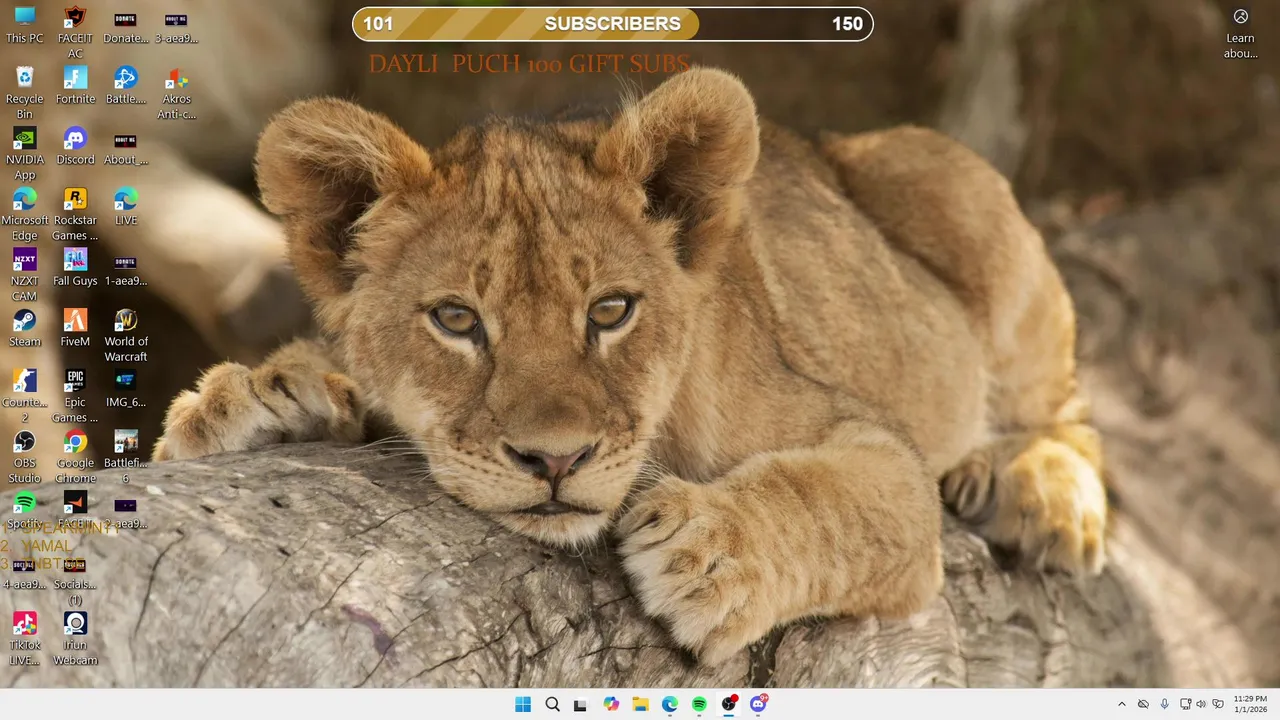Open TikTok LIVE Studio shortcut

point(24,640)
